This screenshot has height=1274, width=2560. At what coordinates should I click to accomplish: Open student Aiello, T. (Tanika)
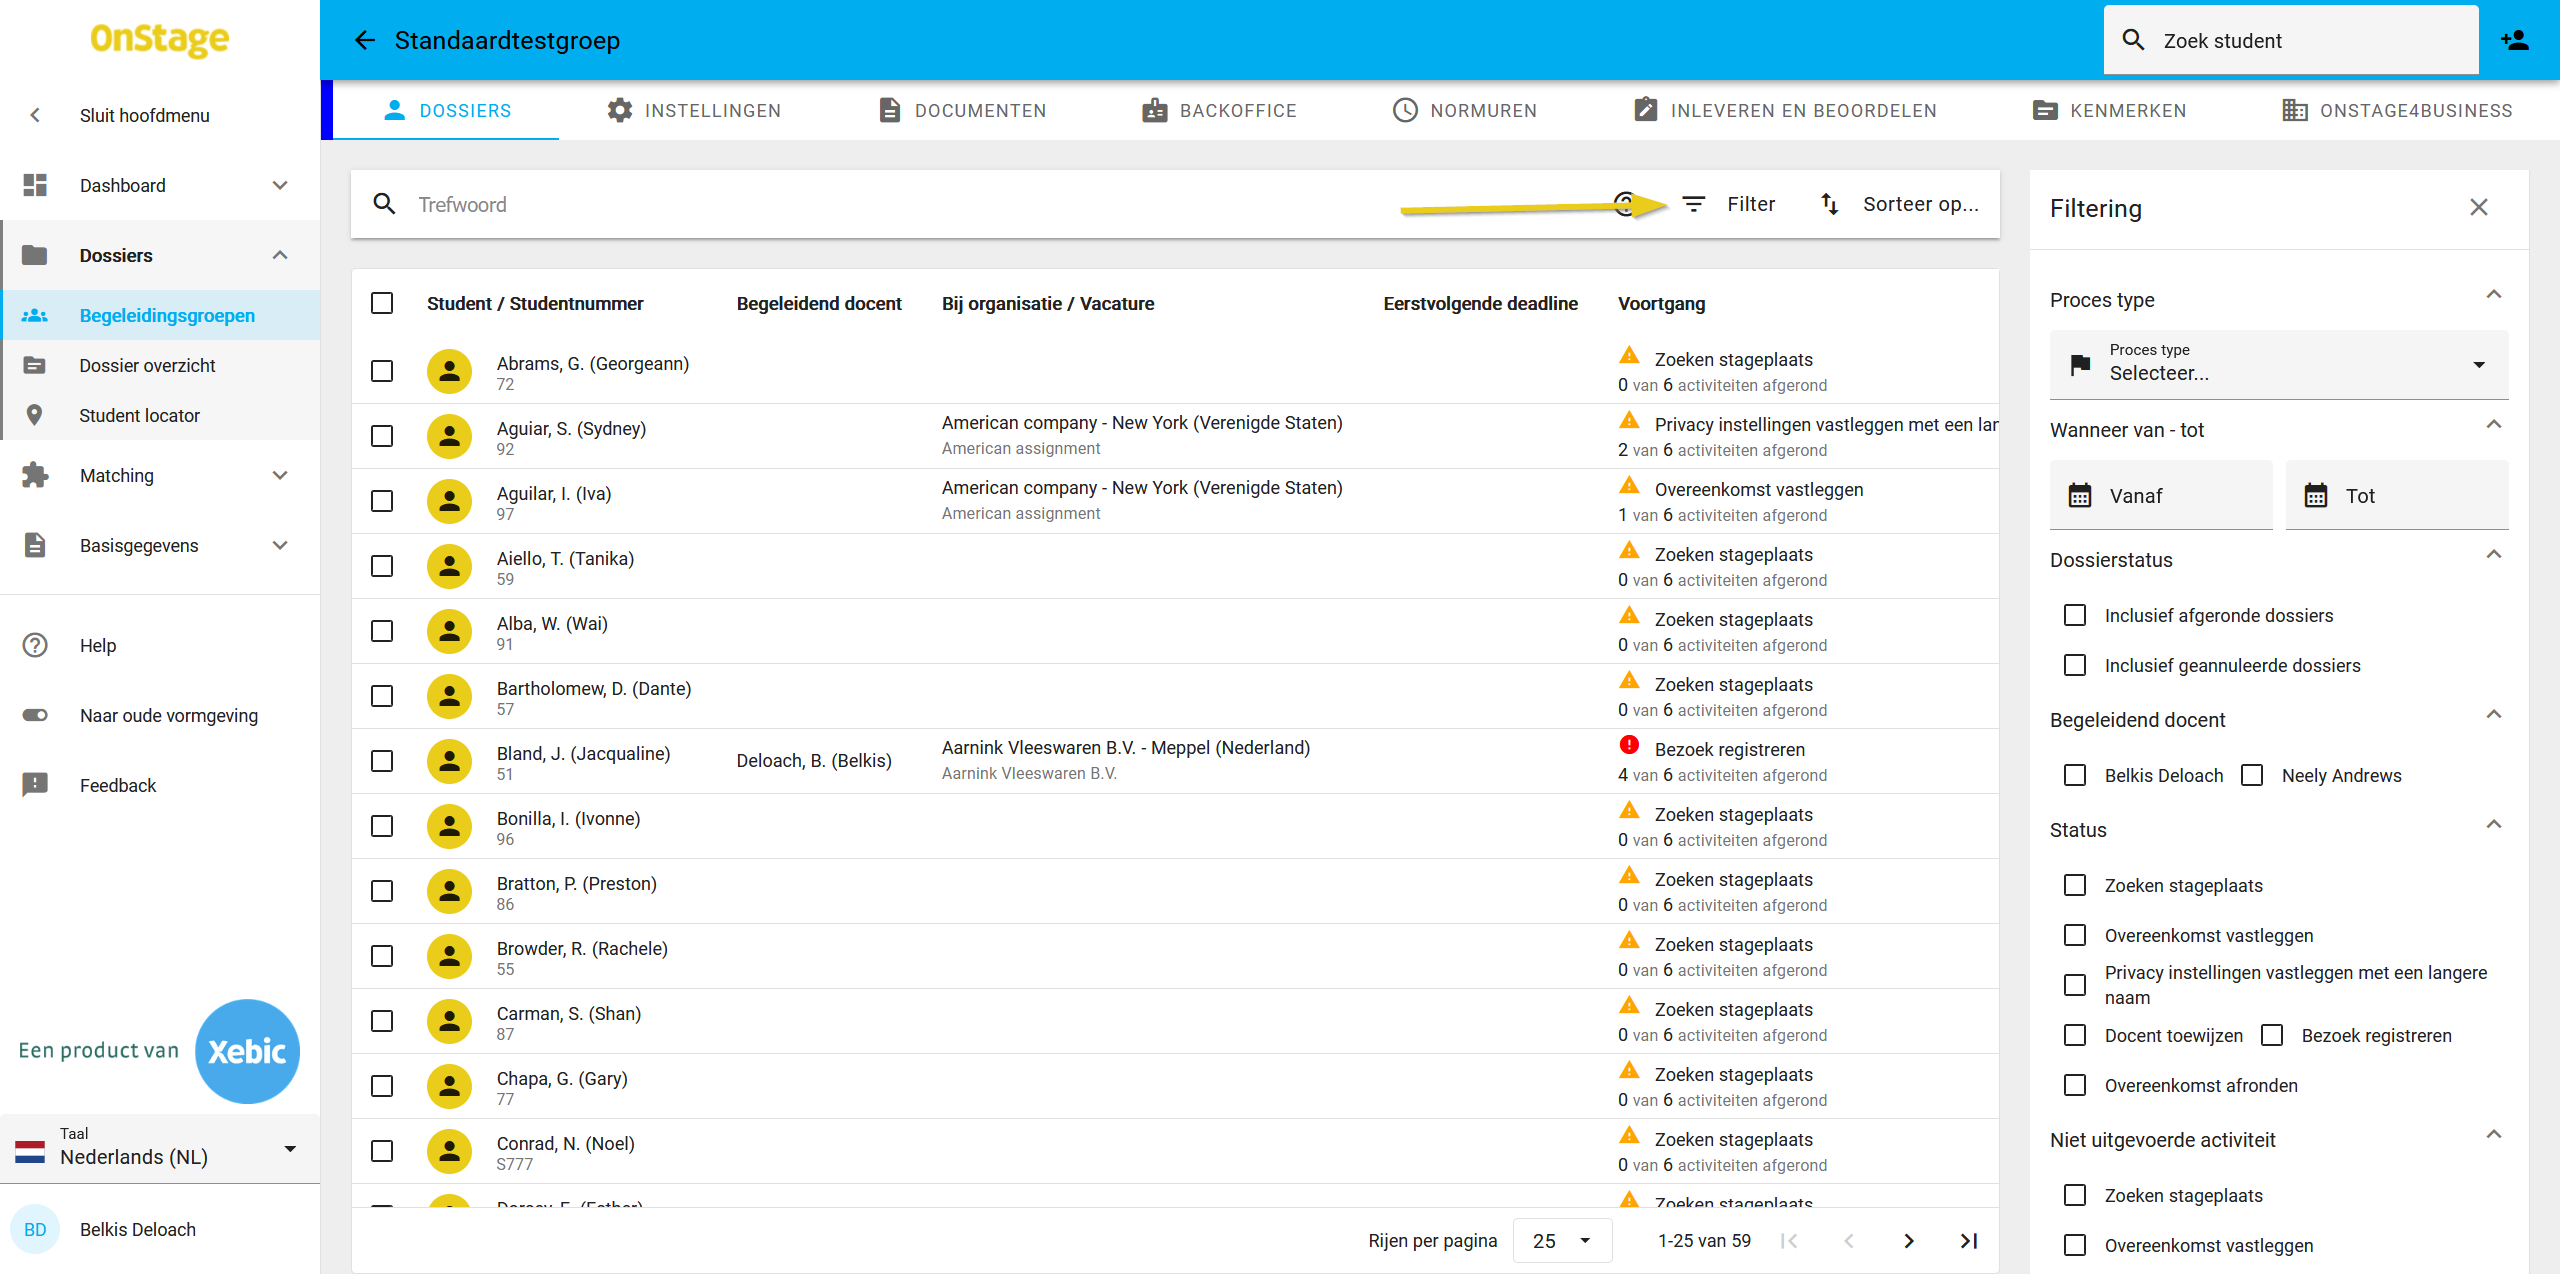565,559
